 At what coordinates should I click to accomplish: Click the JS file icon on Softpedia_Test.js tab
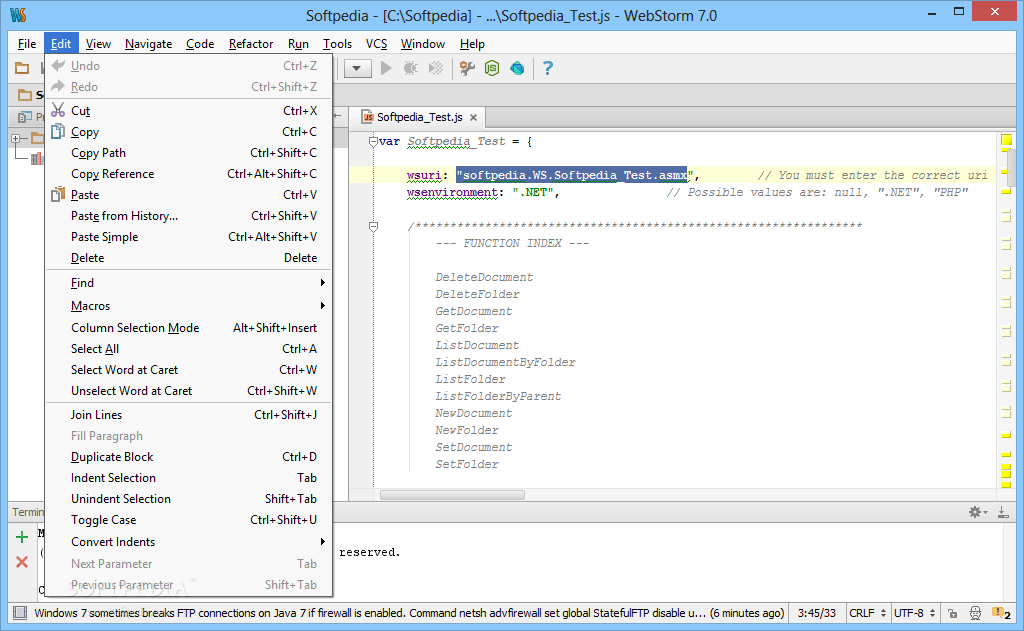[368, 117]
